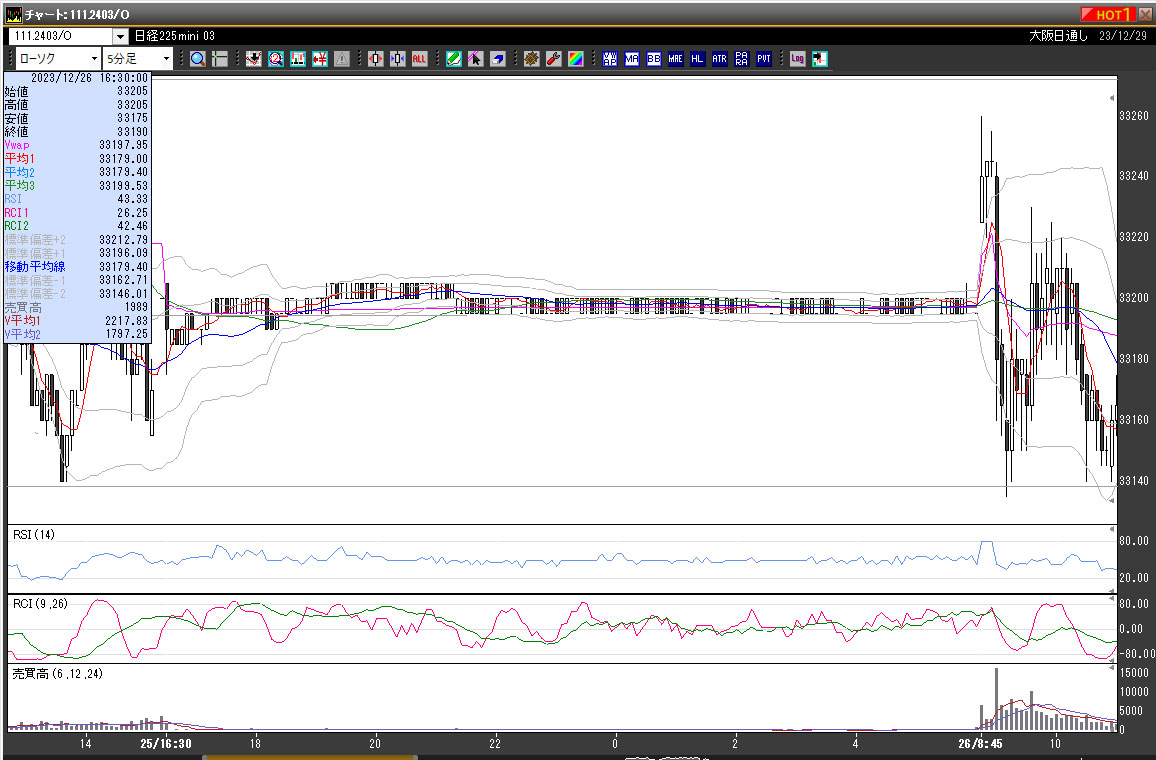
Task: Click the red yen price icon
Action: (320, 59)
